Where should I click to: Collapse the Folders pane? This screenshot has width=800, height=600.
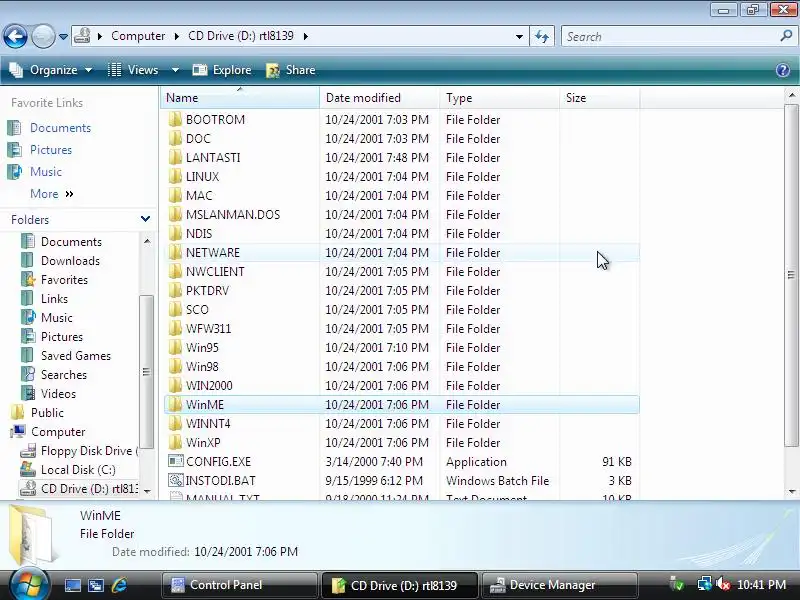(145, 219)
